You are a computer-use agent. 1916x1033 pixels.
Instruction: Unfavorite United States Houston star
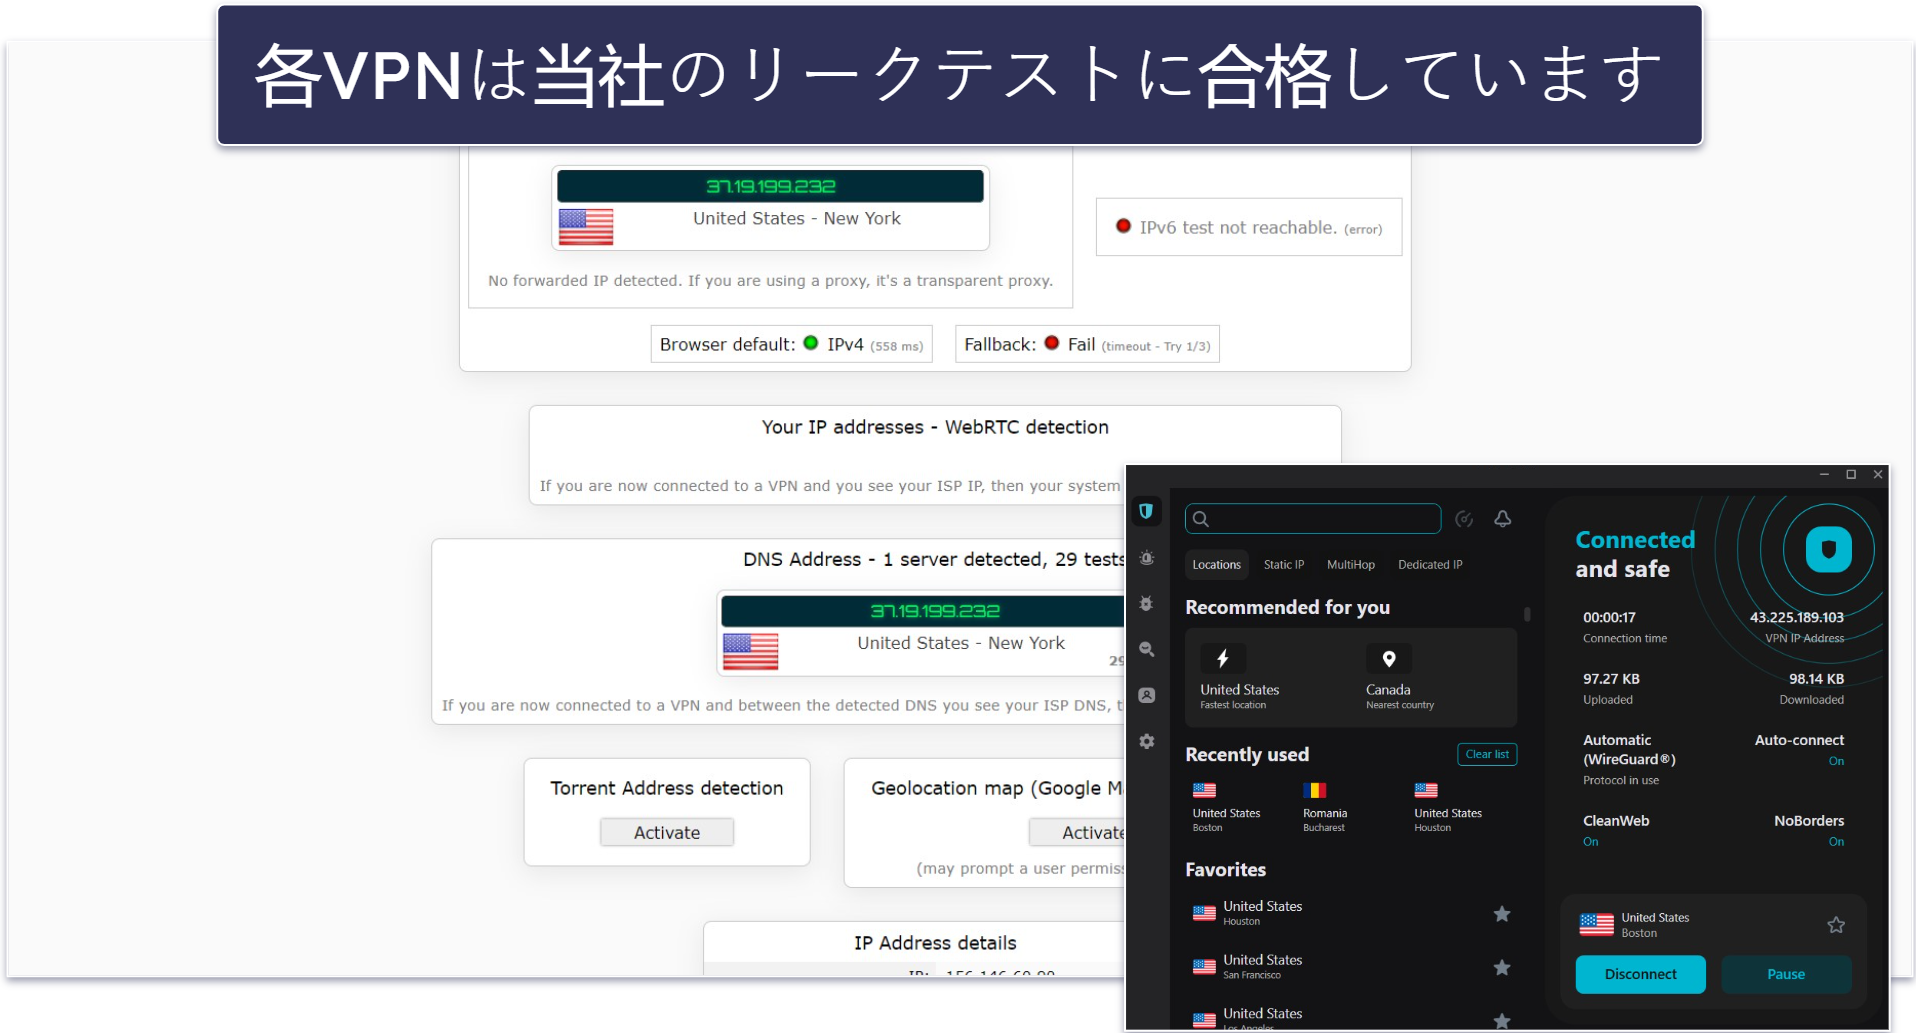pos(1501,914)
